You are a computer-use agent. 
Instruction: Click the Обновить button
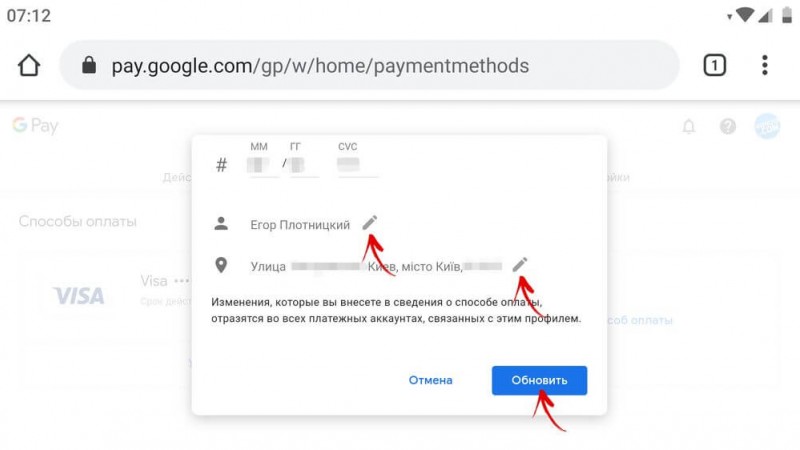tap(539, 380)
